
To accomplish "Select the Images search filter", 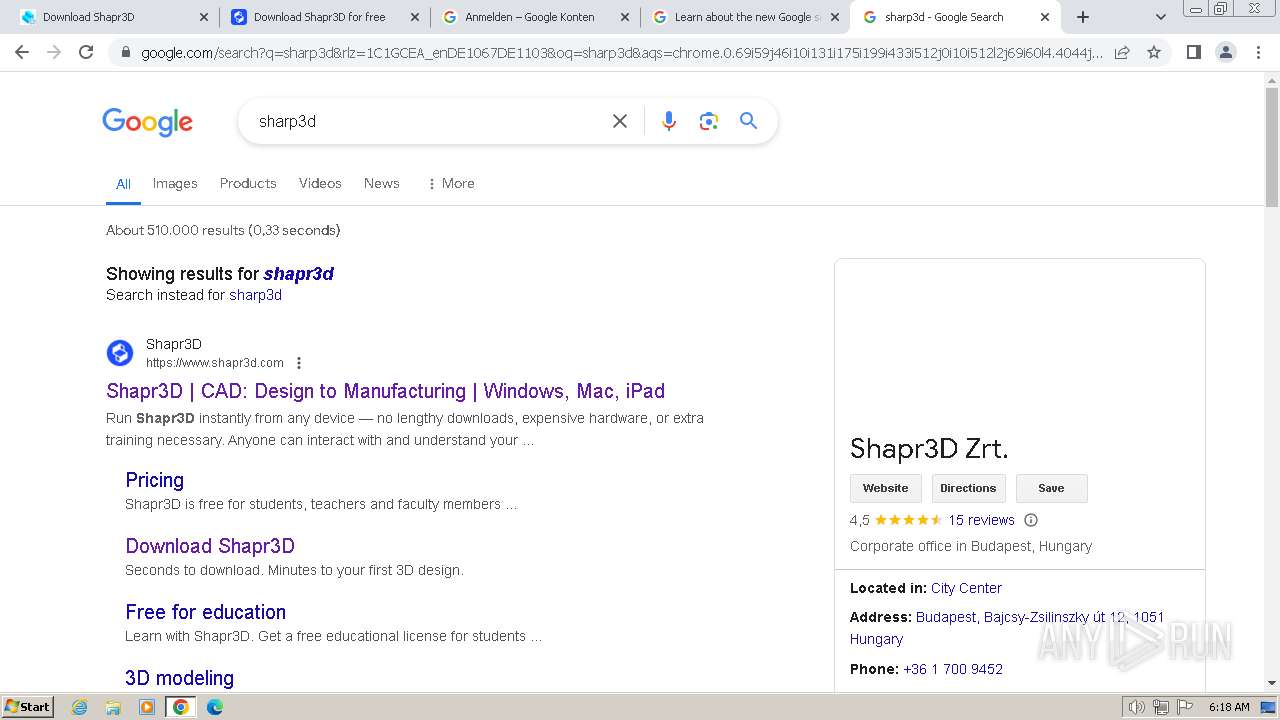I will pos(175,183).
